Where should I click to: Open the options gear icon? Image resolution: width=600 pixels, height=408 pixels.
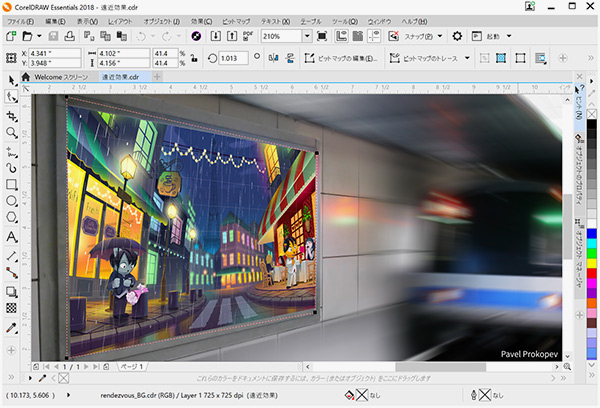457,36
